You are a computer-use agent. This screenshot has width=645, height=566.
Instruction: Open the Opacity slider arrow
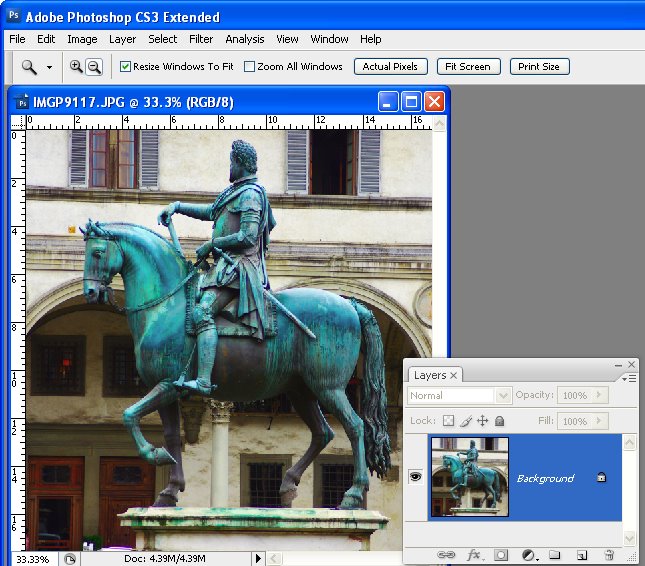pyautogui.click(x=600, y=395)
